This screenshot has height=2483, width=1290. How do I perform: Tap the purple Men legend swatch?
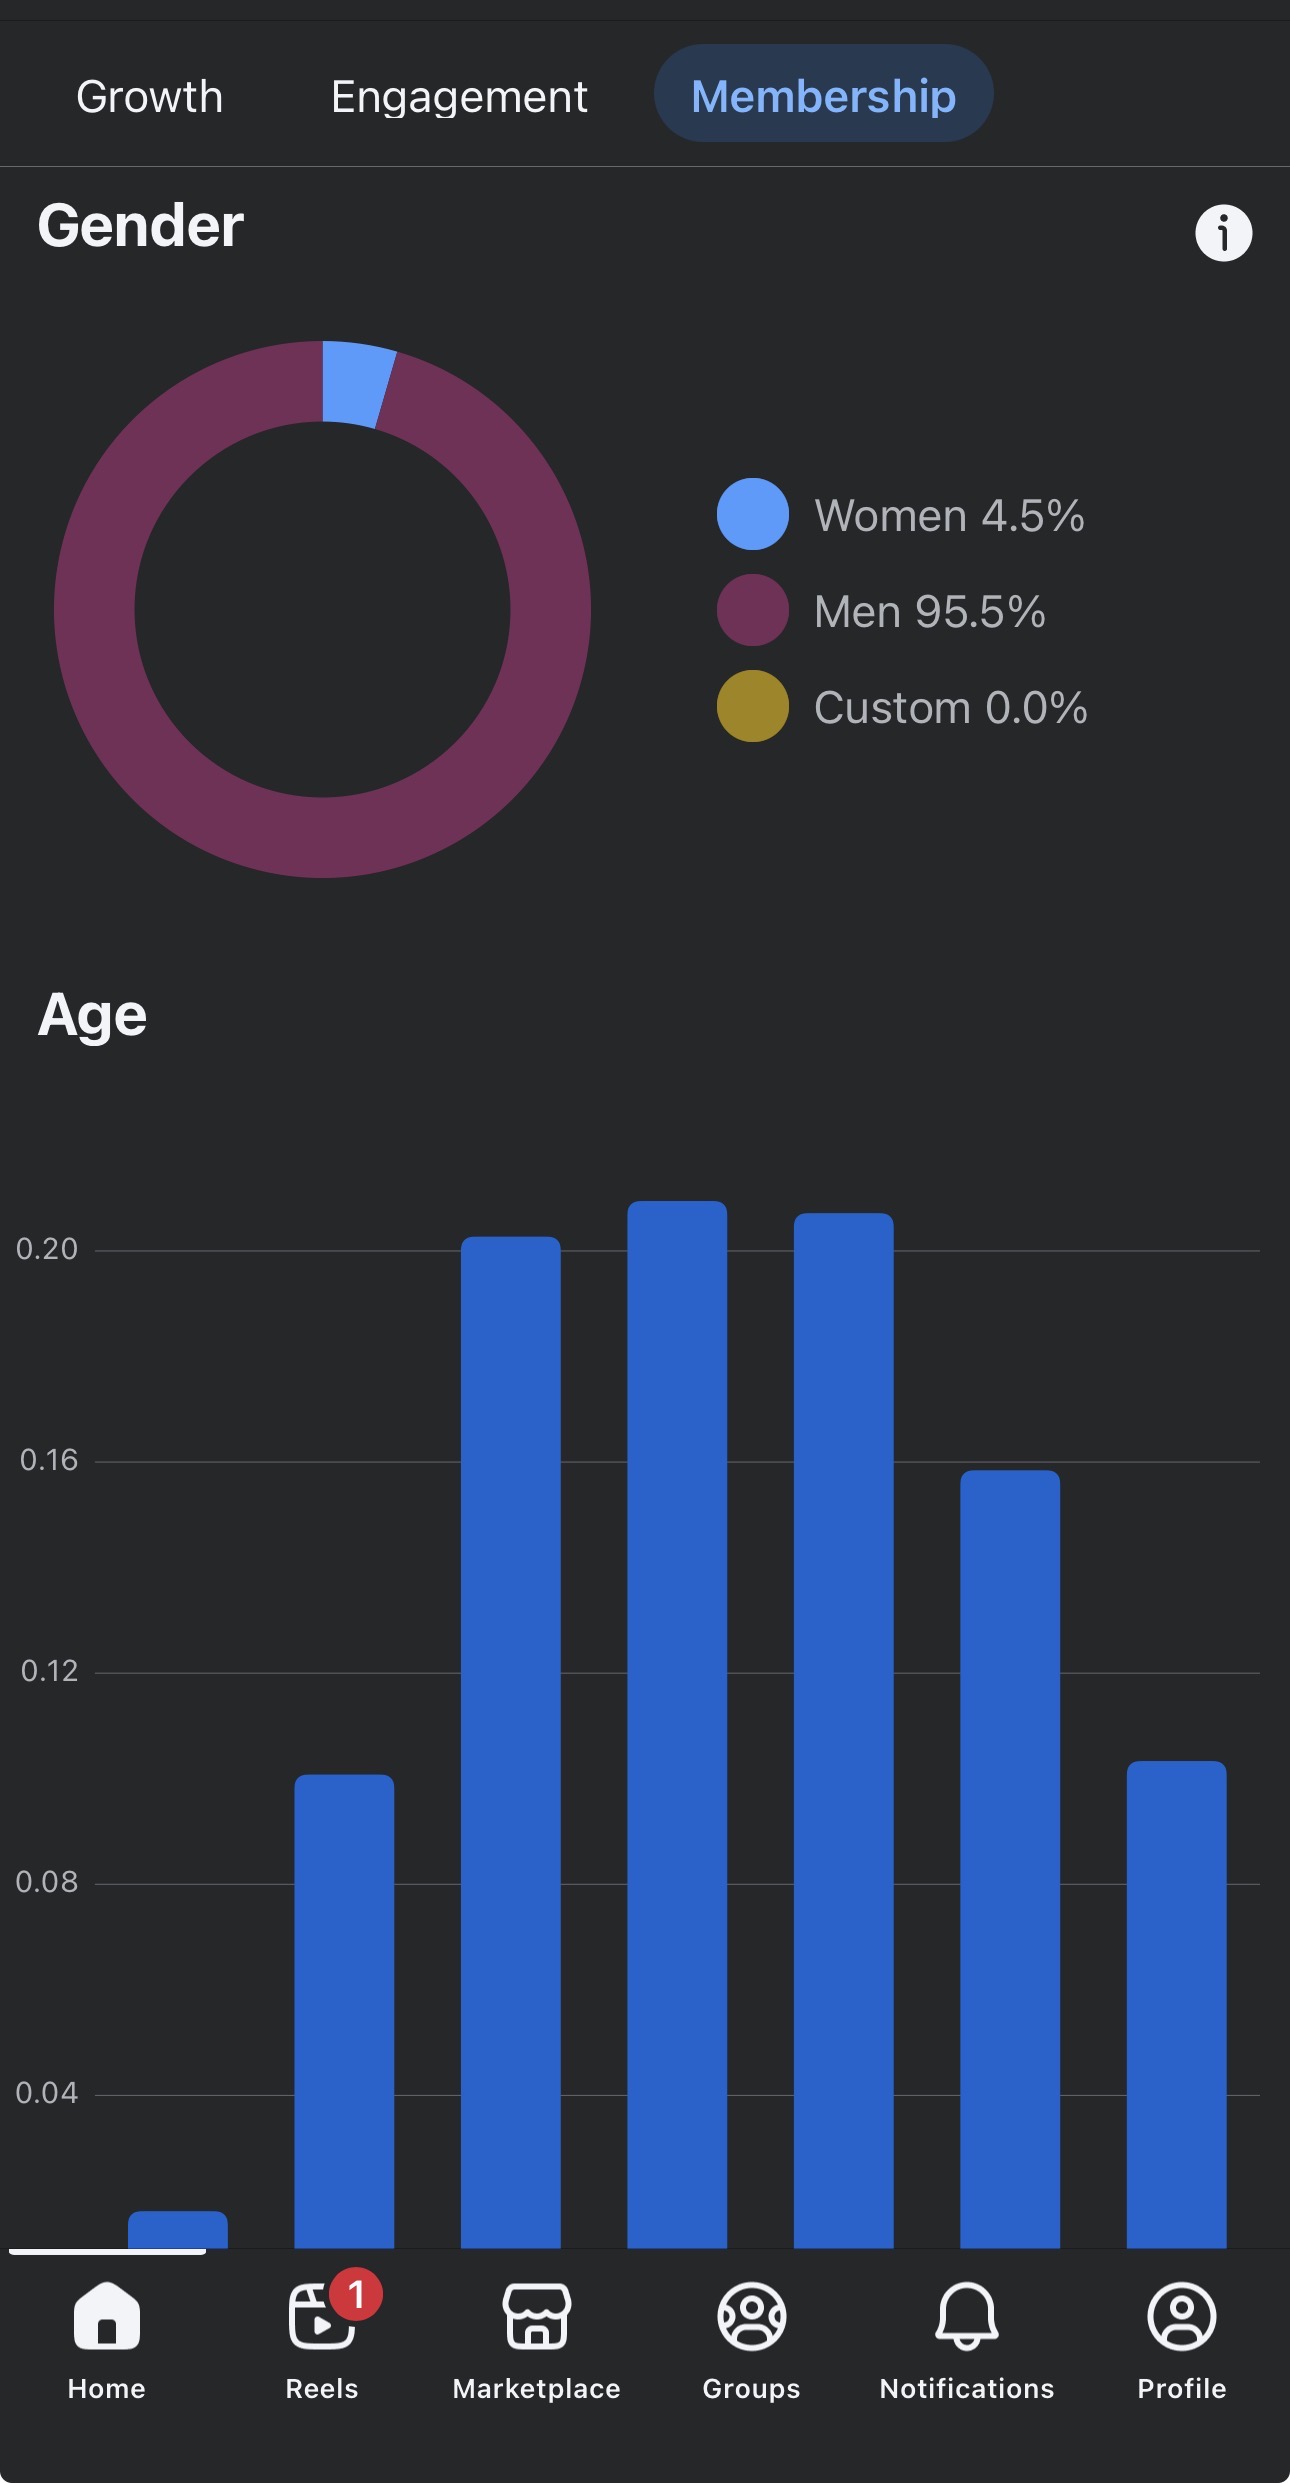753,610
